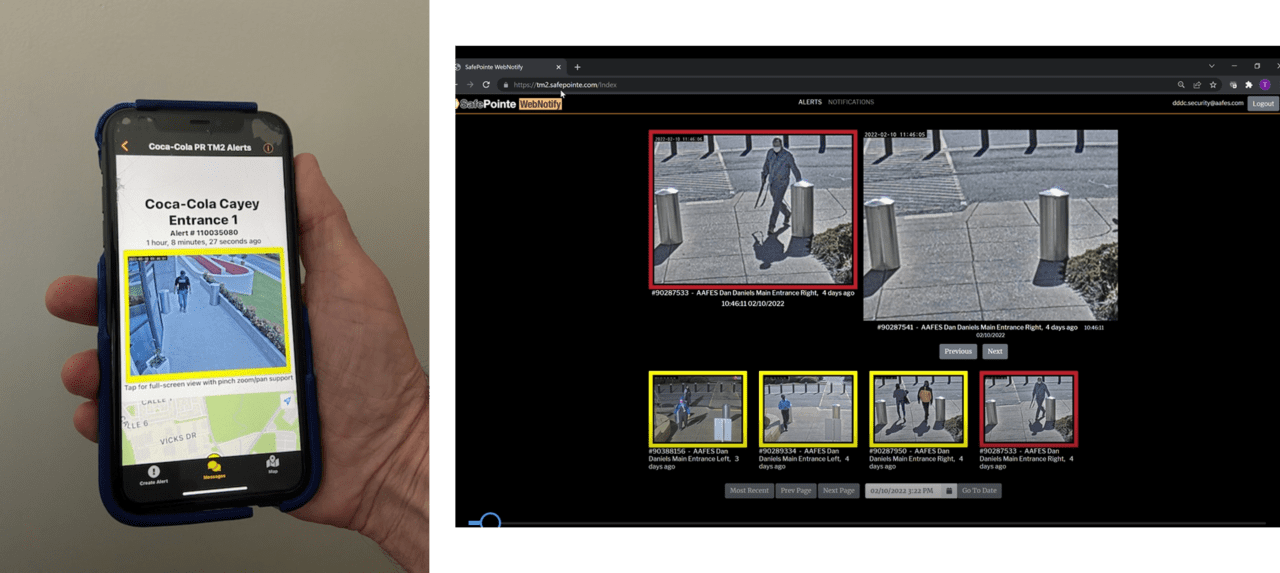Tap the location arrow on the phone map
Viewport: 1280px width, 573px height.
pyautogui.click(x=287, y=401)
